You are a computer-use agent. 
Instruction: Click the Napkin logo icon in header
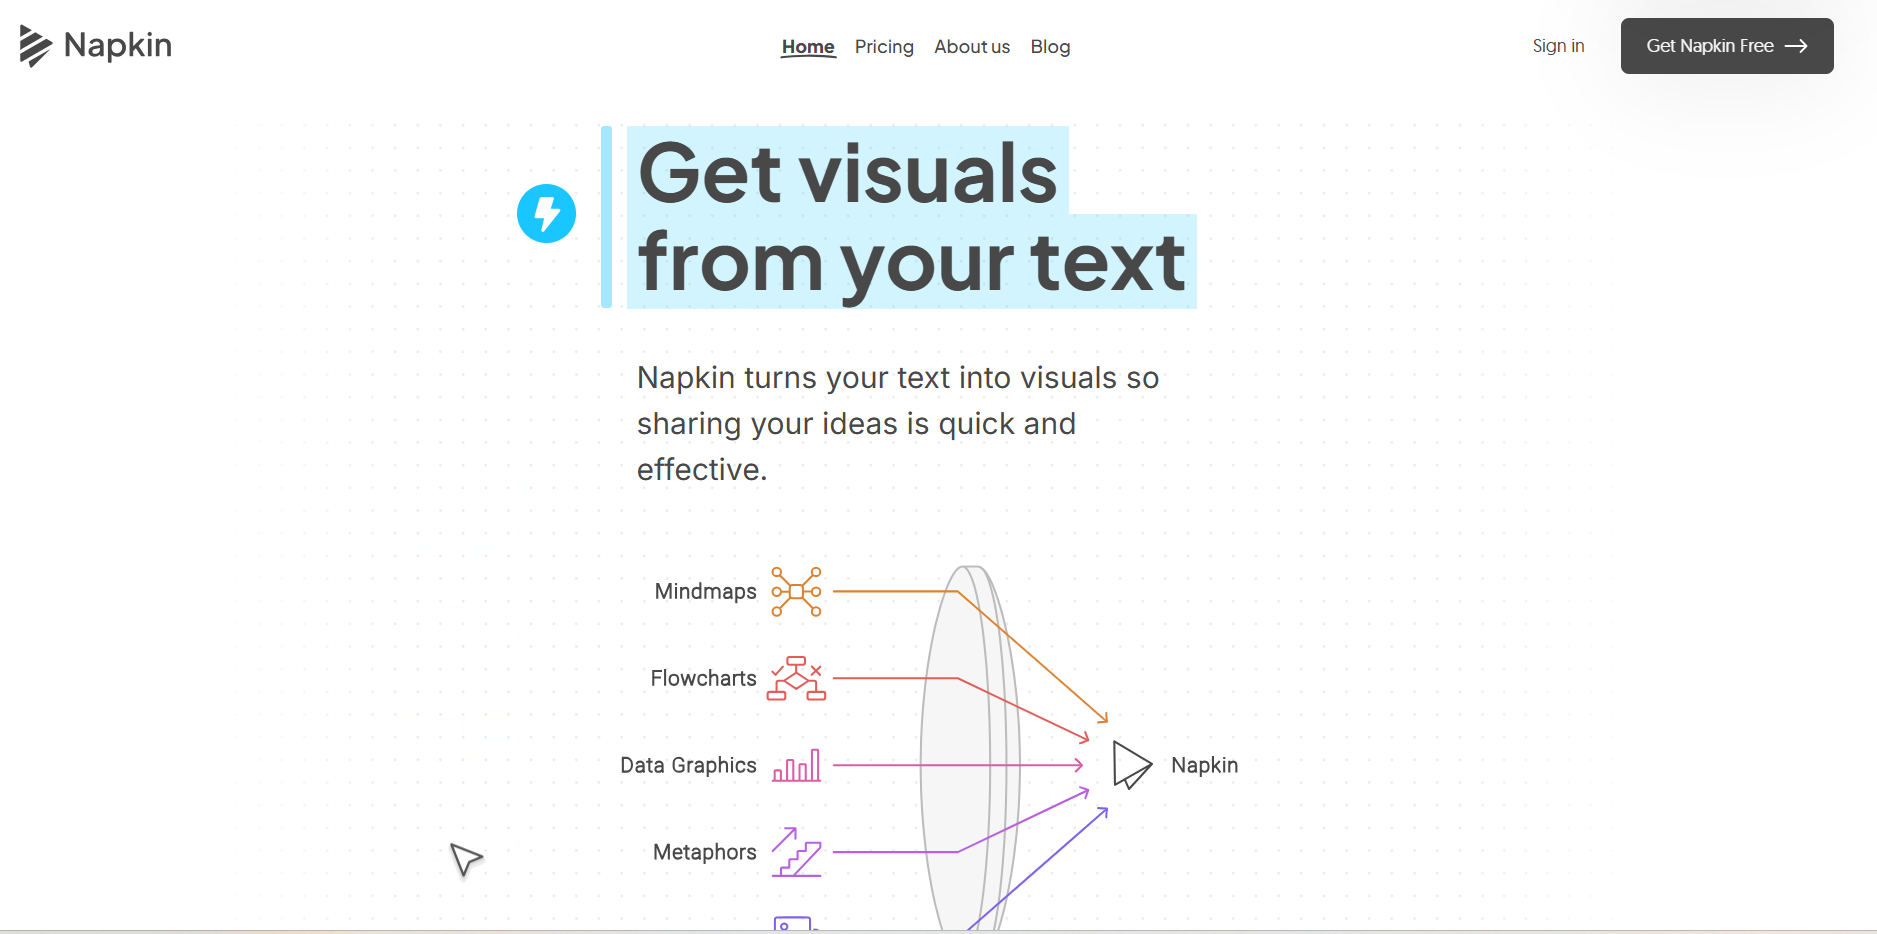(35, 46)
